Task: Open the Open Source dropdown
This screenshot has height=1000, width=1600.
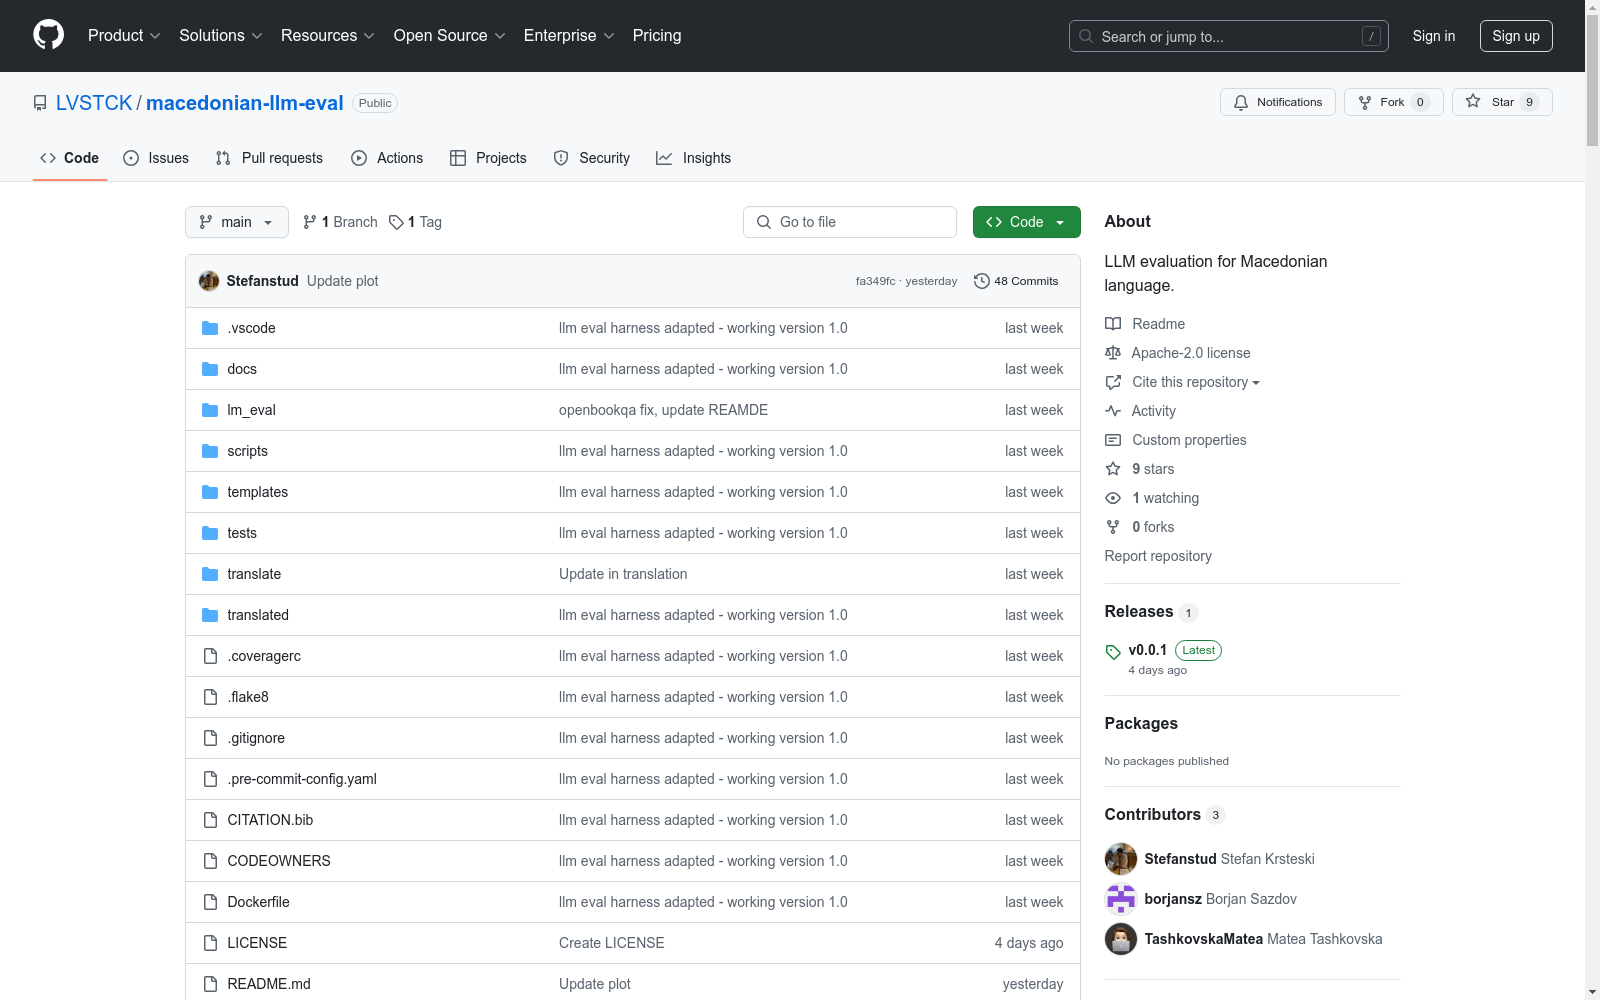Action: (450, 36)
